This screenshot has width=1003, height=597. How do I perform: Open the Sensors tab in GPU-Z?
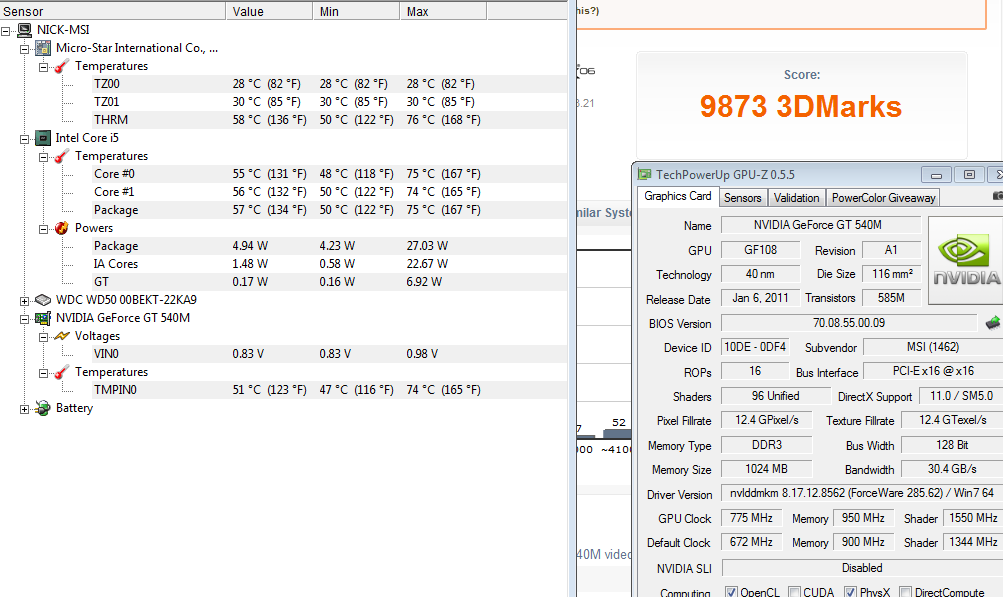click(743, 198)
